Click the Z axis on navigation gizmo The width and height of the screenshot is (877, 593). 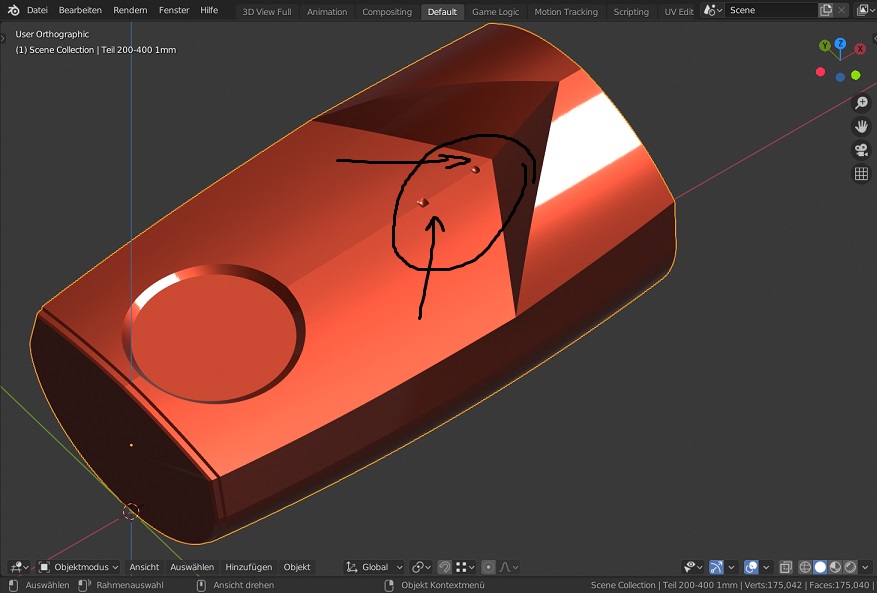[840, 45]
